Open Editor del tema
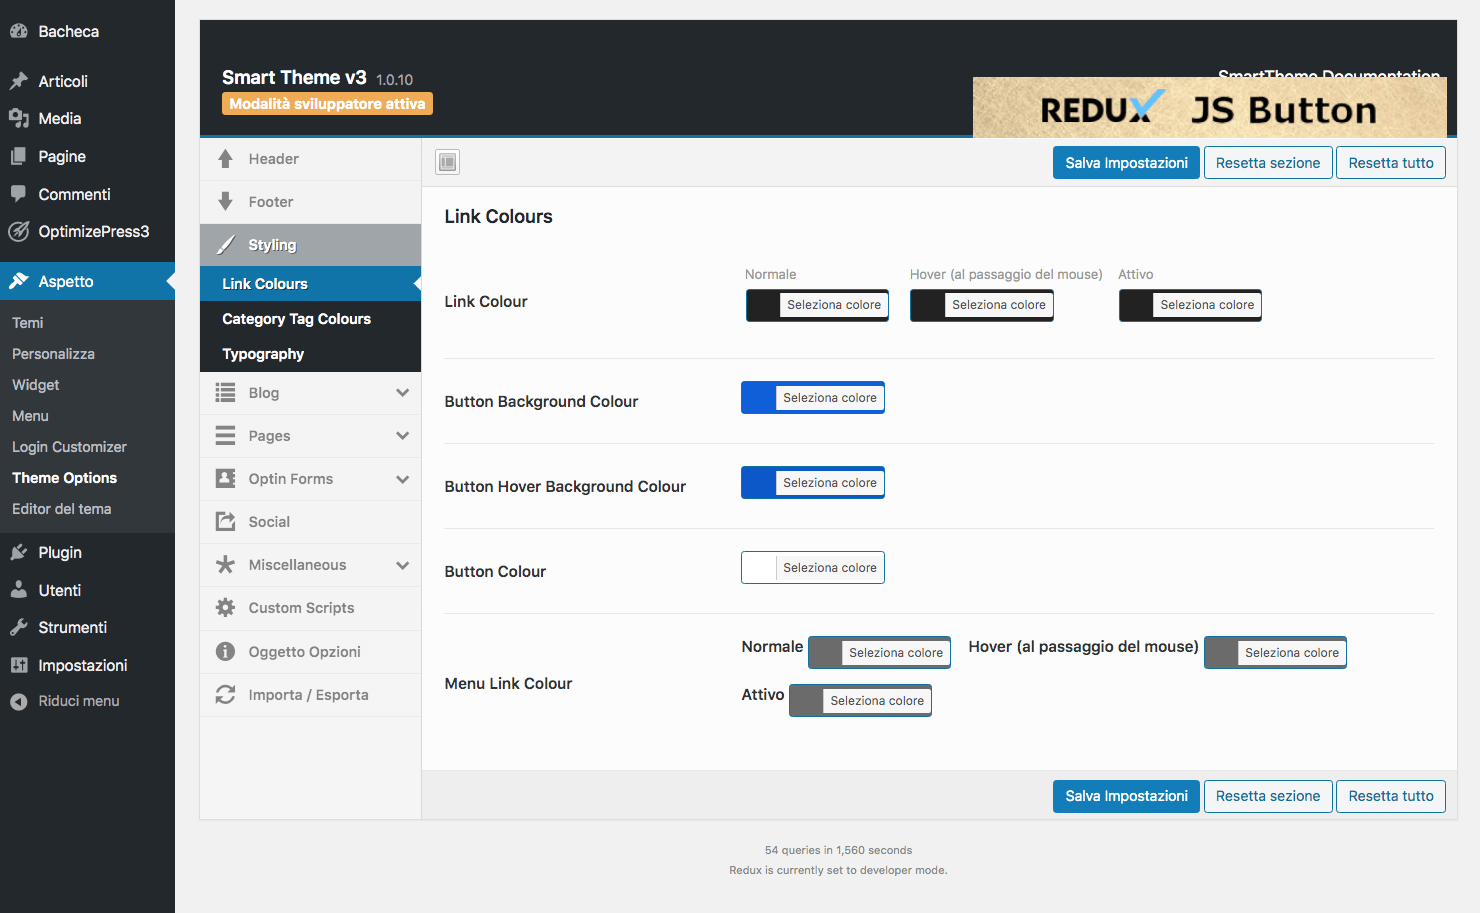1480x913 pixels. click(61, 509)
